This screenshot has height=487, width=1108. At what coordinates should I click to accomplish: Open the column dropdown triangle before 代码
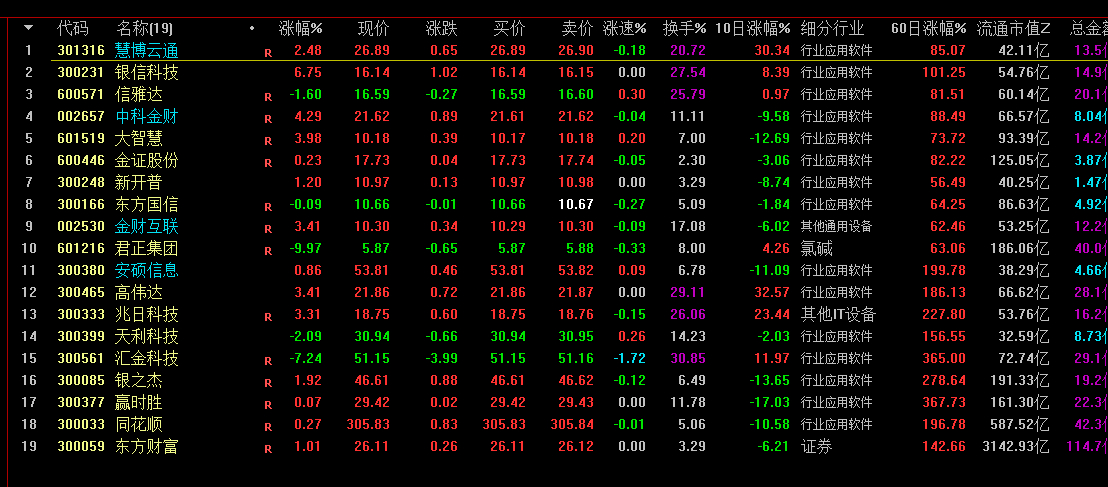(28, 28)
